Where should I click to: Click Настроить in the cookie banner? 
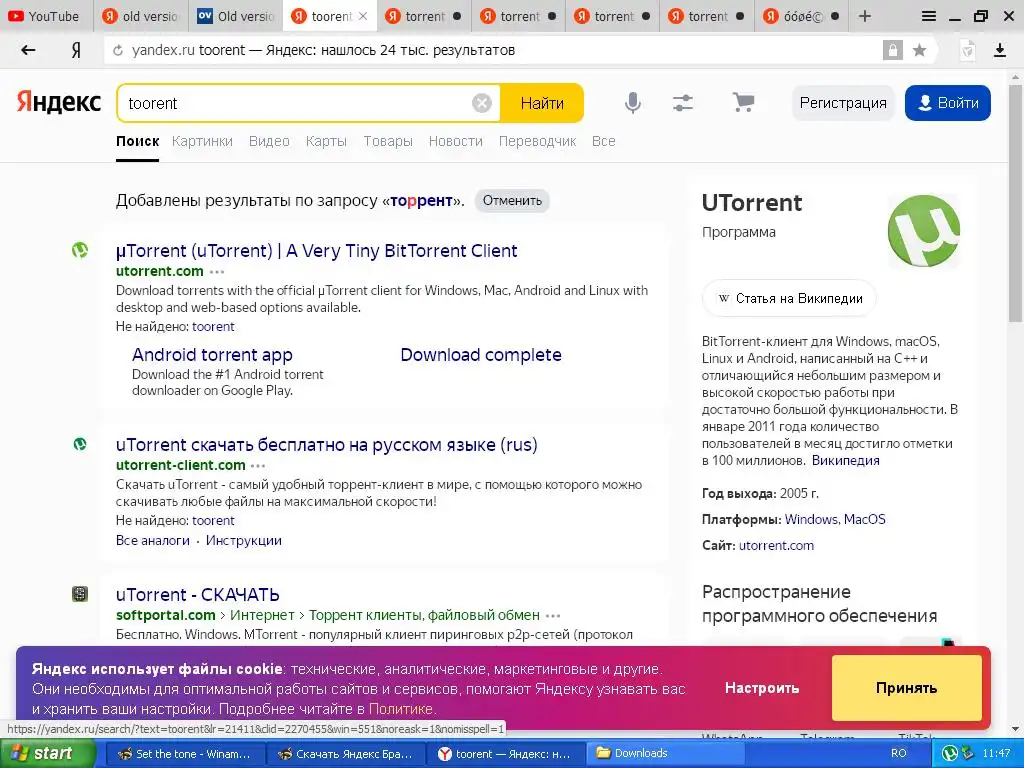coord(761,688)
